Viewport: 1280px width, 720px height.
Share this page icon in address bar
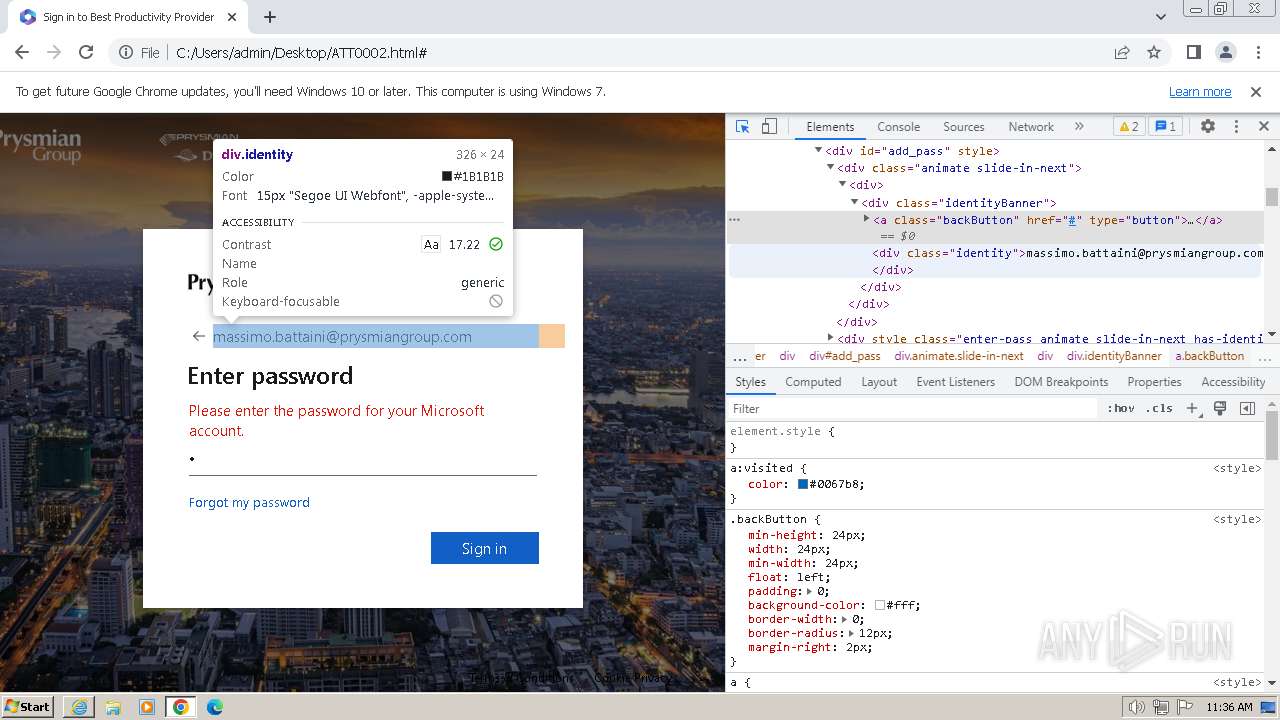(1122, 53)
